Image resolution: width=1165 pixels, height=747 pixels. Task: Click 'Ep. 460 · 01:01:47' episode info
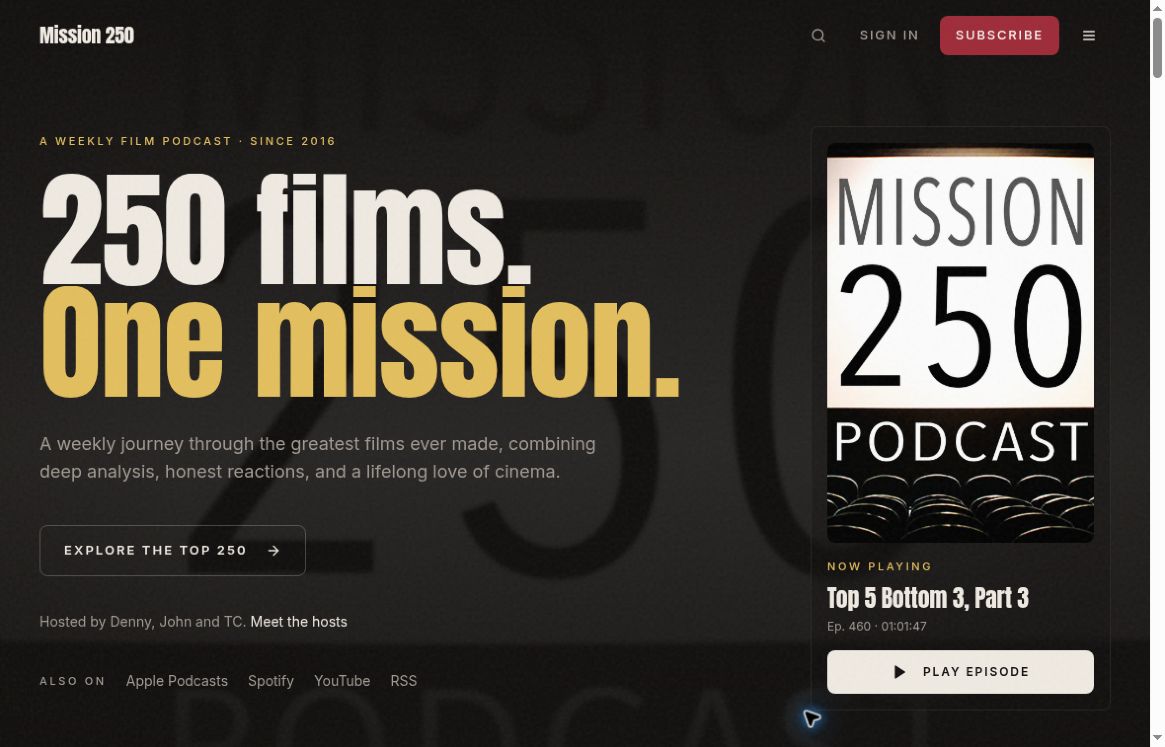click(x=877, y=627)
